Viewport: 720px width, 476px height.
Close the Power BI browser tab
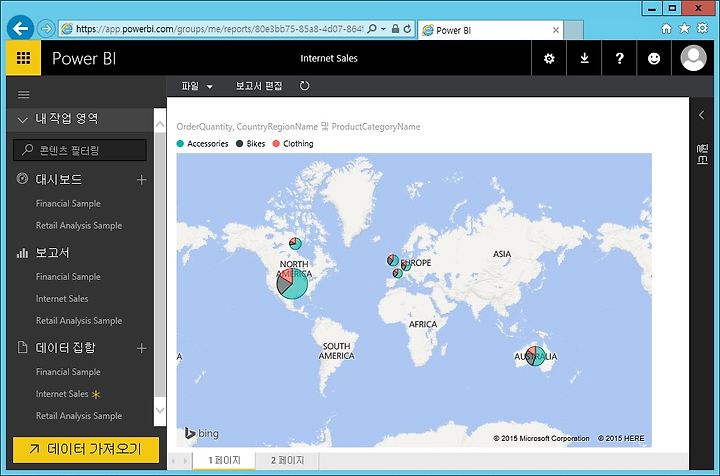click(556, 30)
